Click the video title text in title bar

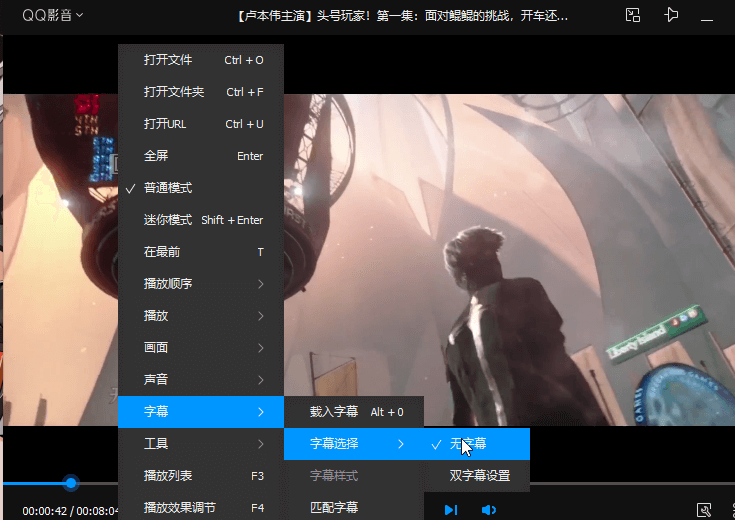404,15
